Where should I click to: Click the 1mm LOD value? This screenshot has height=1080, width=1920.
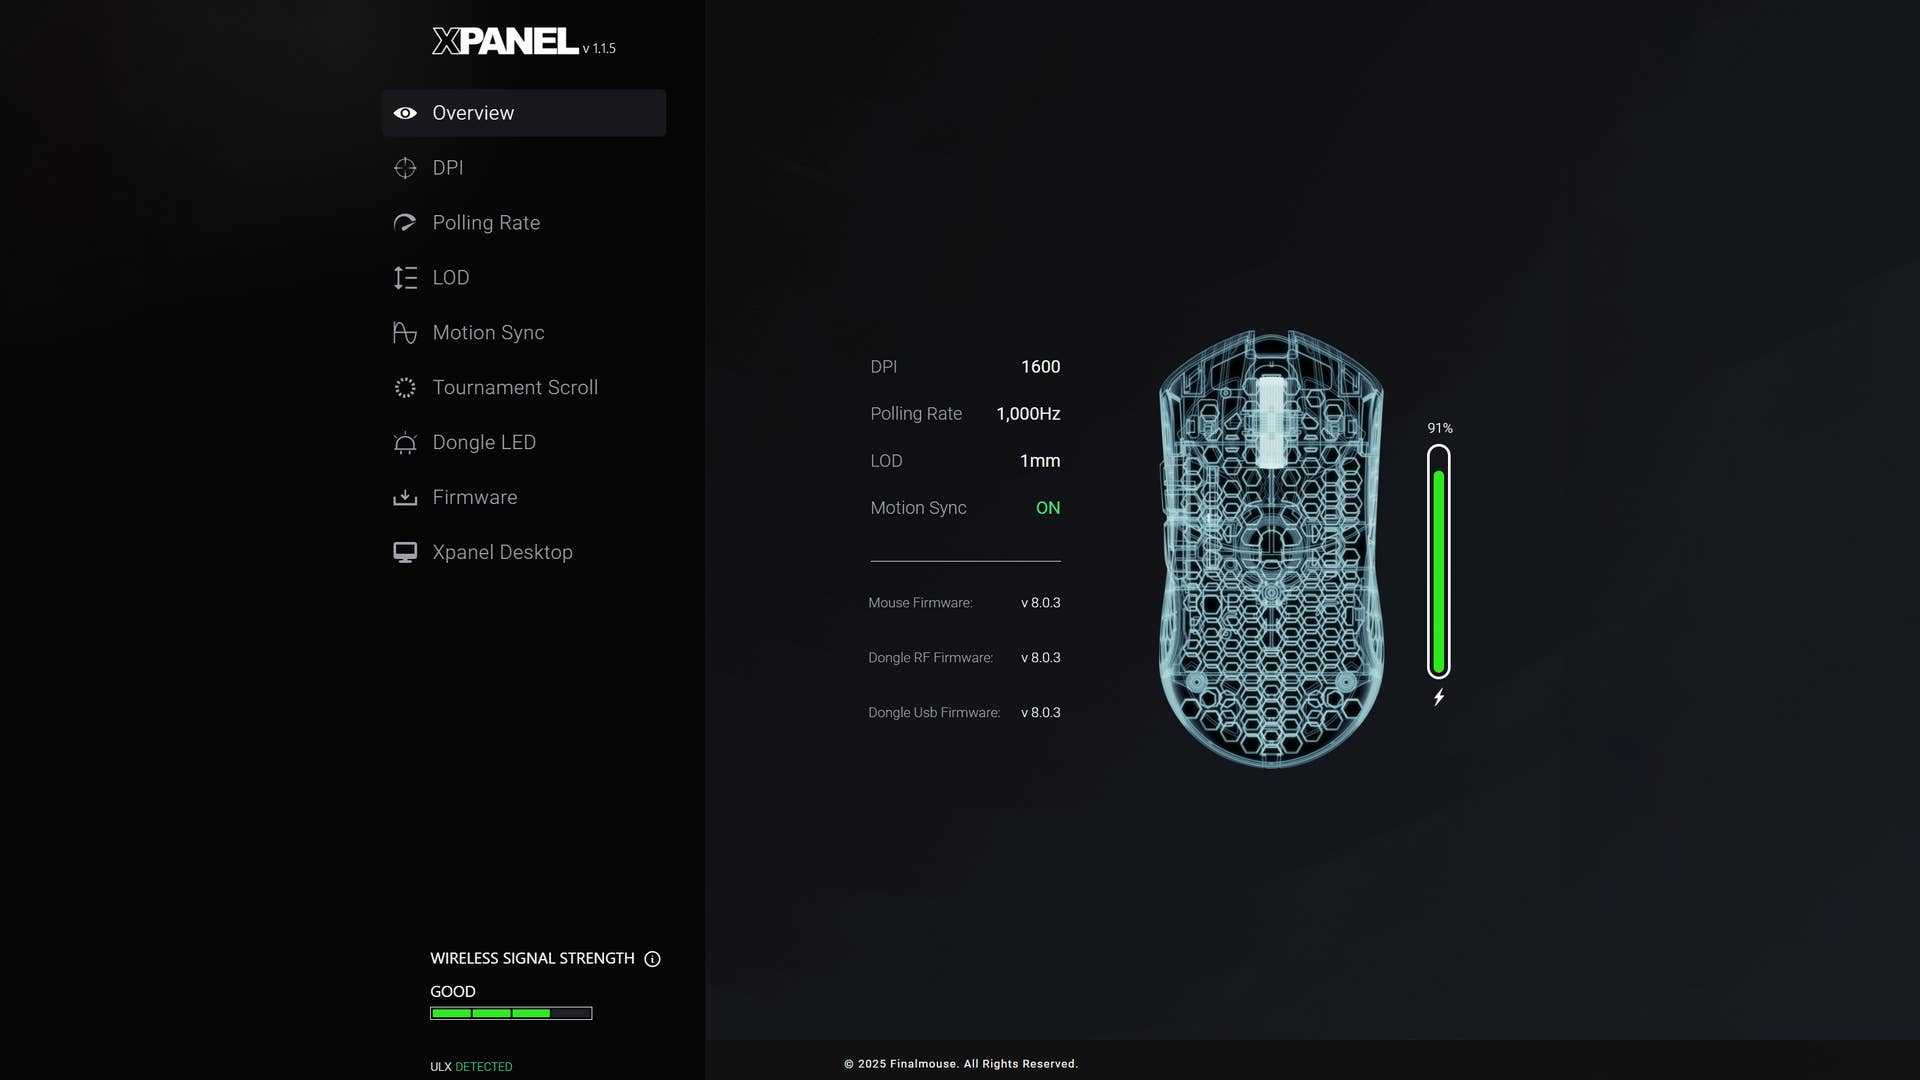coord(1039,461)
